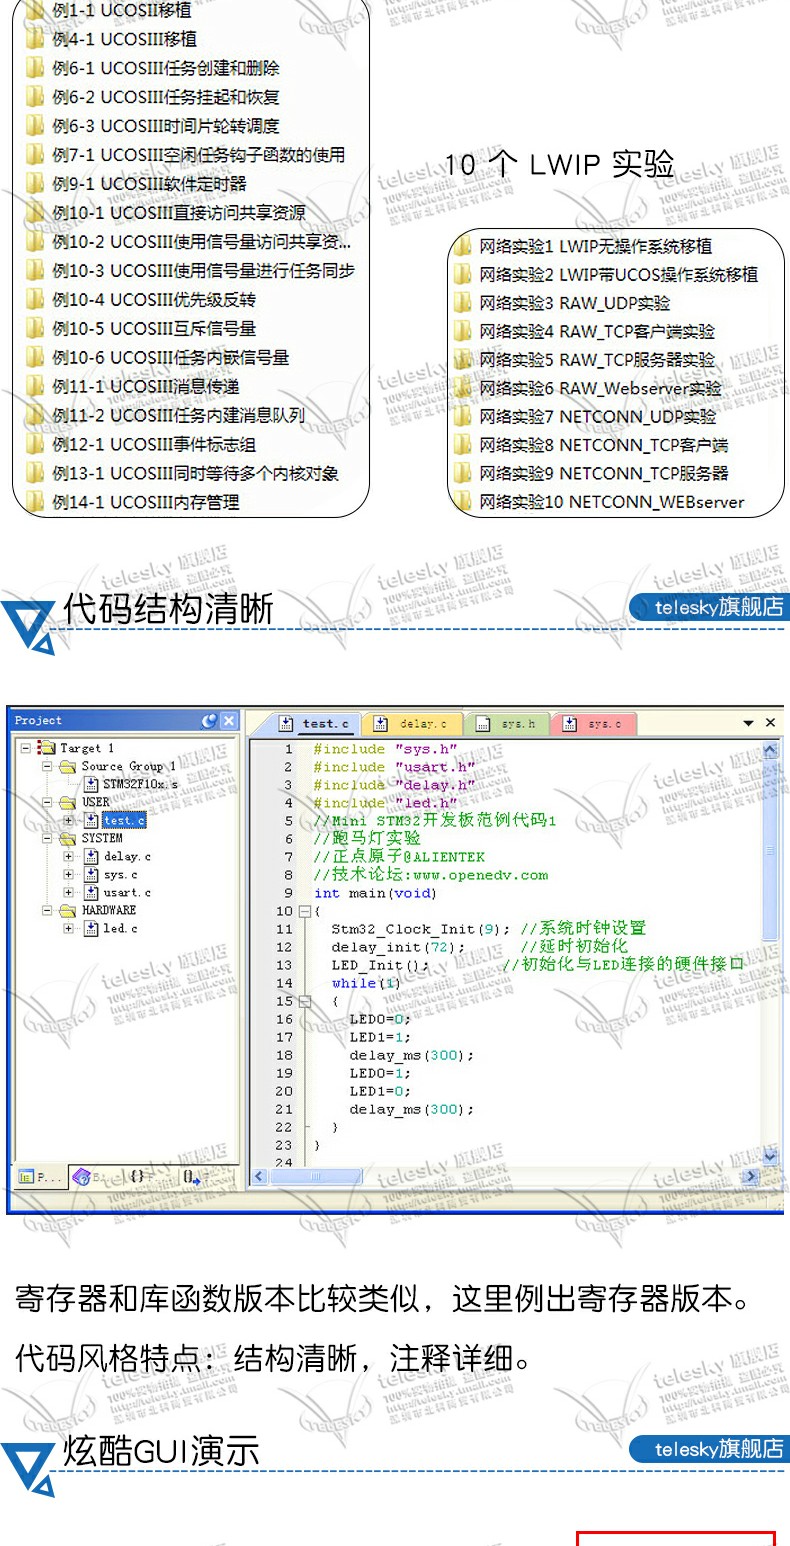Collapse the Target 1 tree node

click(x=25, y=748)
